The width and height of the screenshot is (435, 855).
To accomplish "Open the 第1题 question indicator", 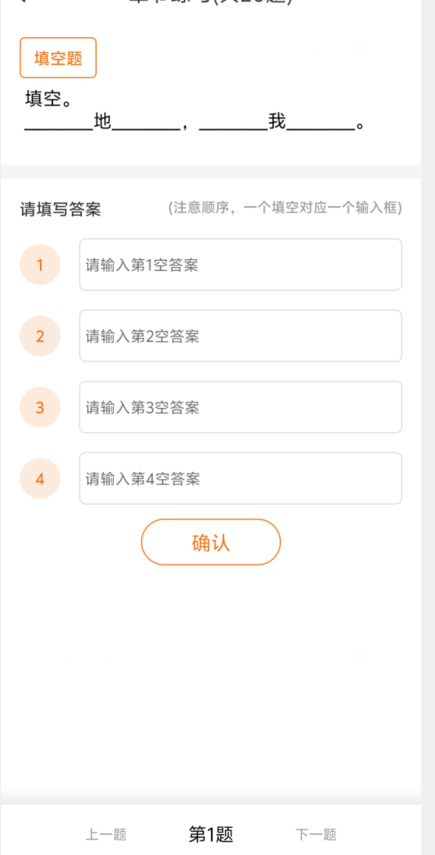I will [x=211, y=834].
